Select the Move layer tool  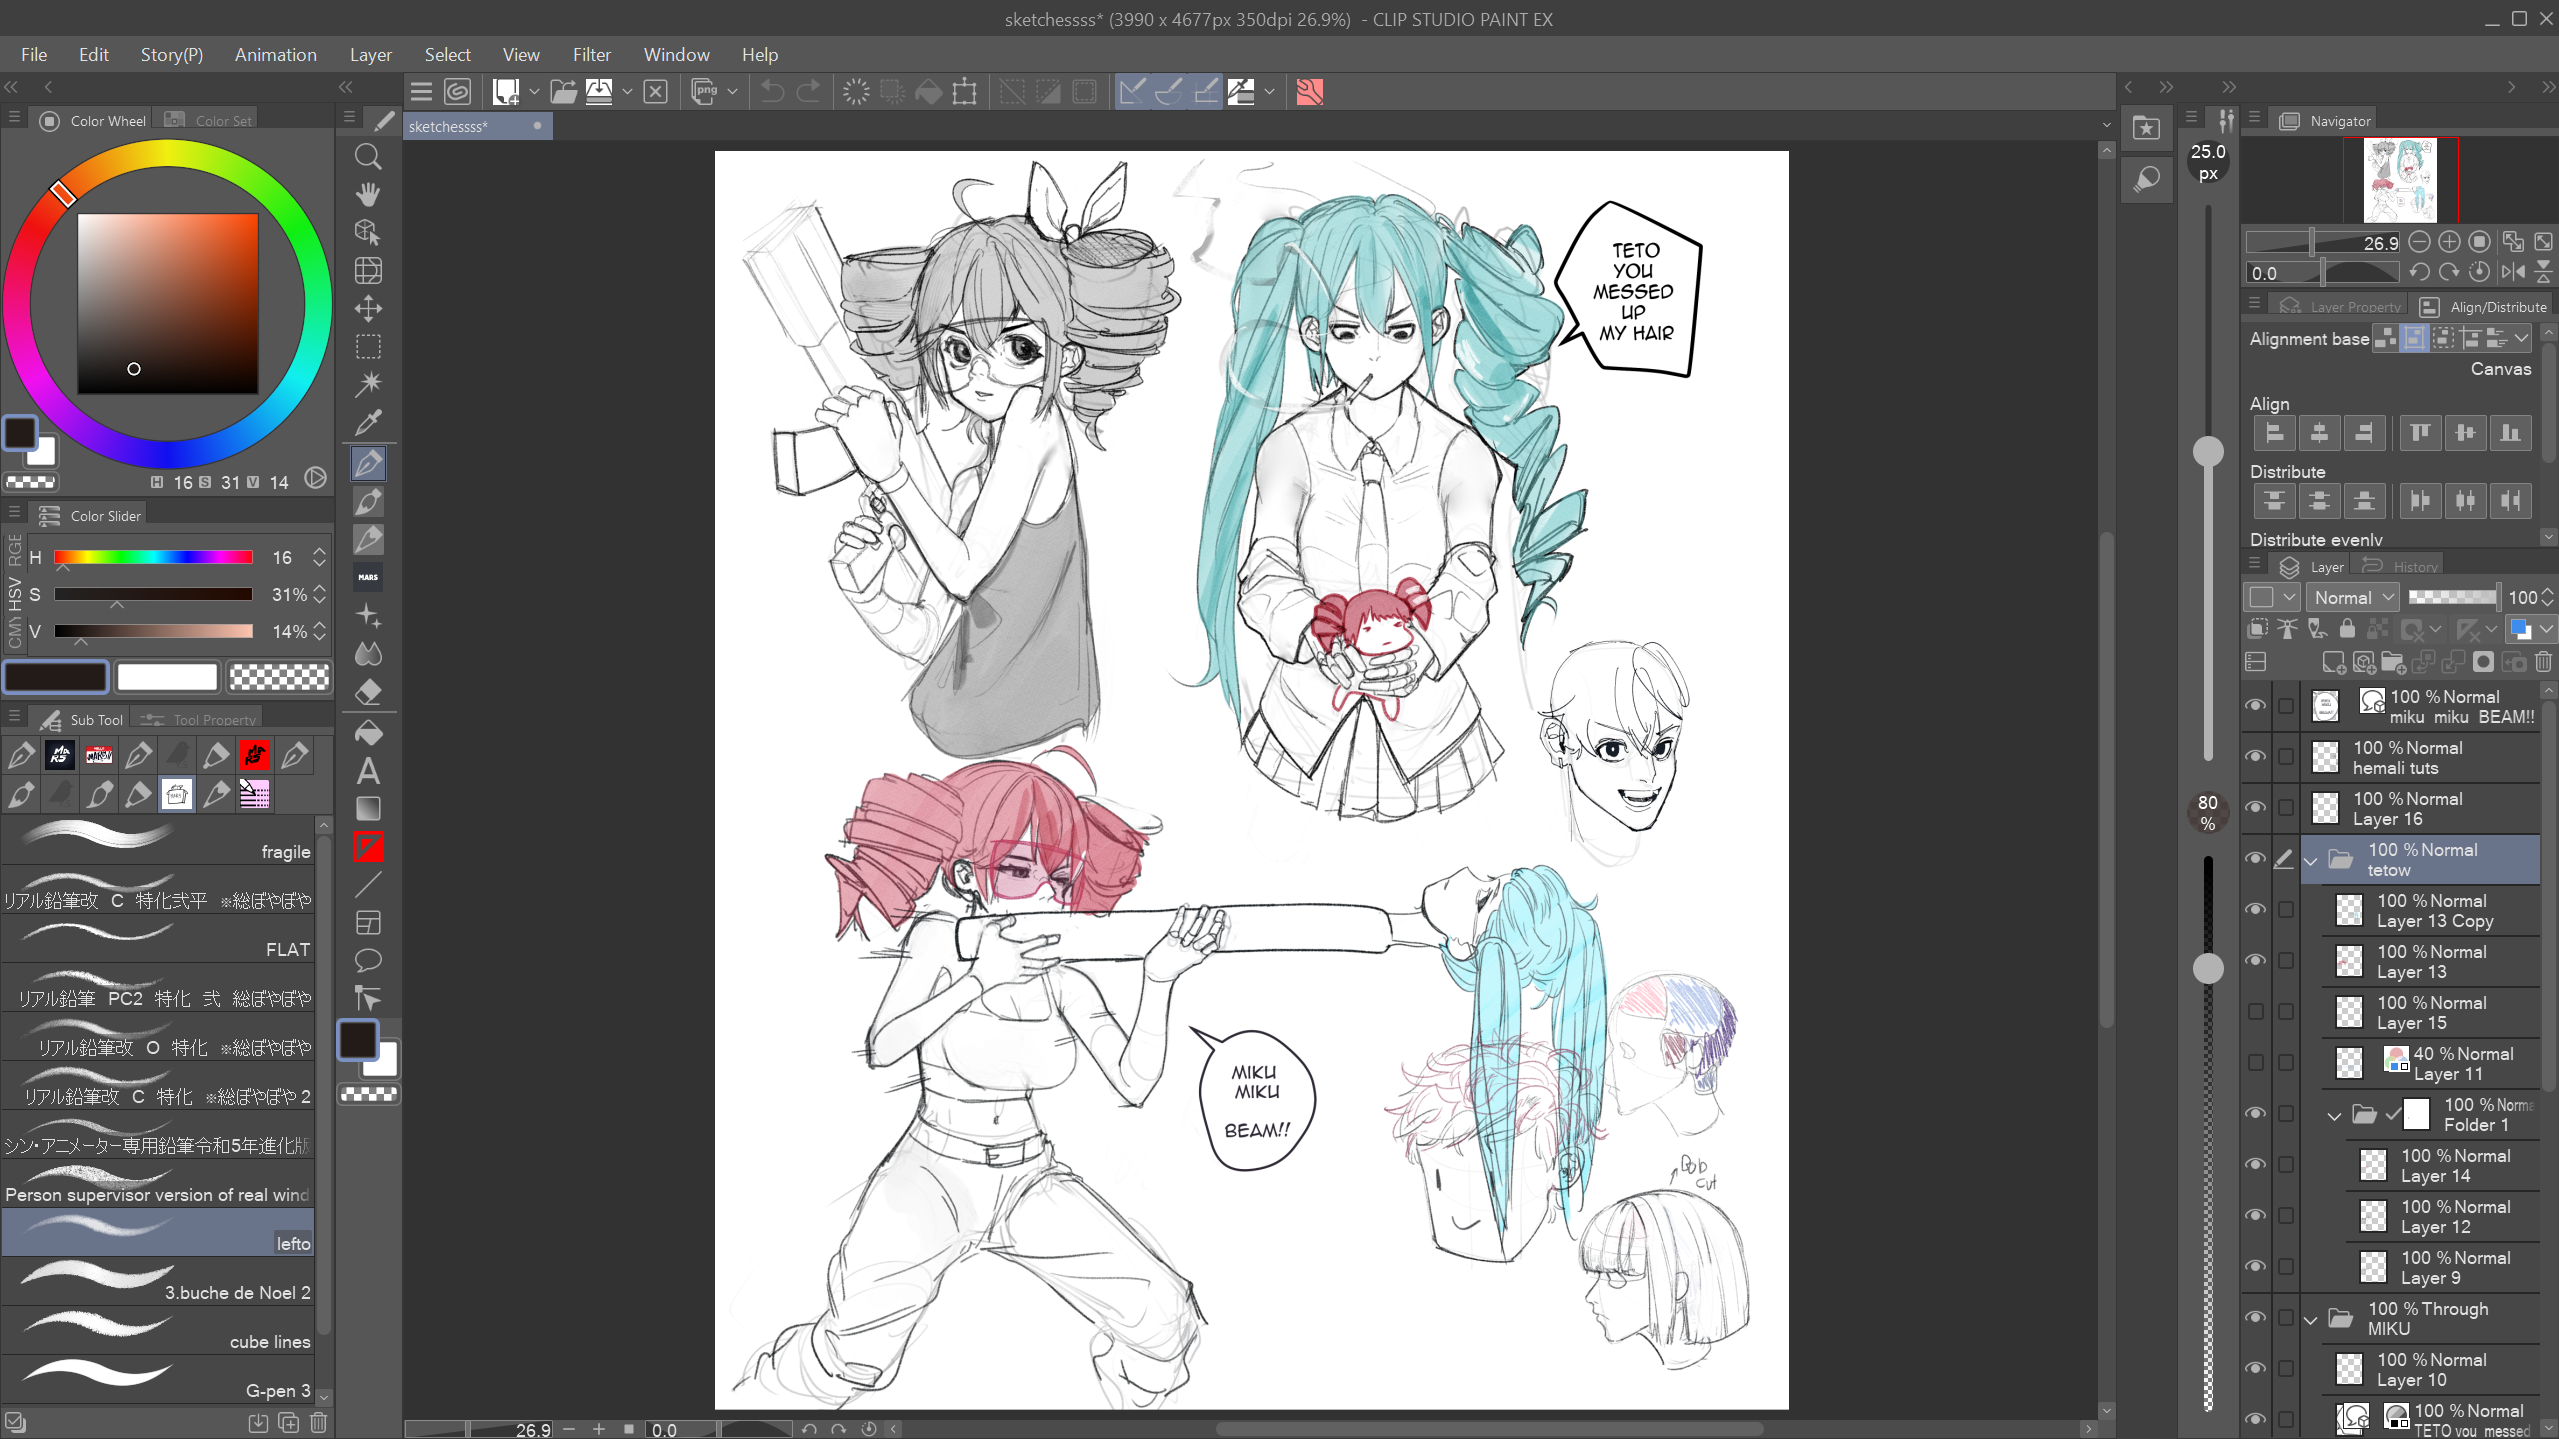(x=368, y=308)
